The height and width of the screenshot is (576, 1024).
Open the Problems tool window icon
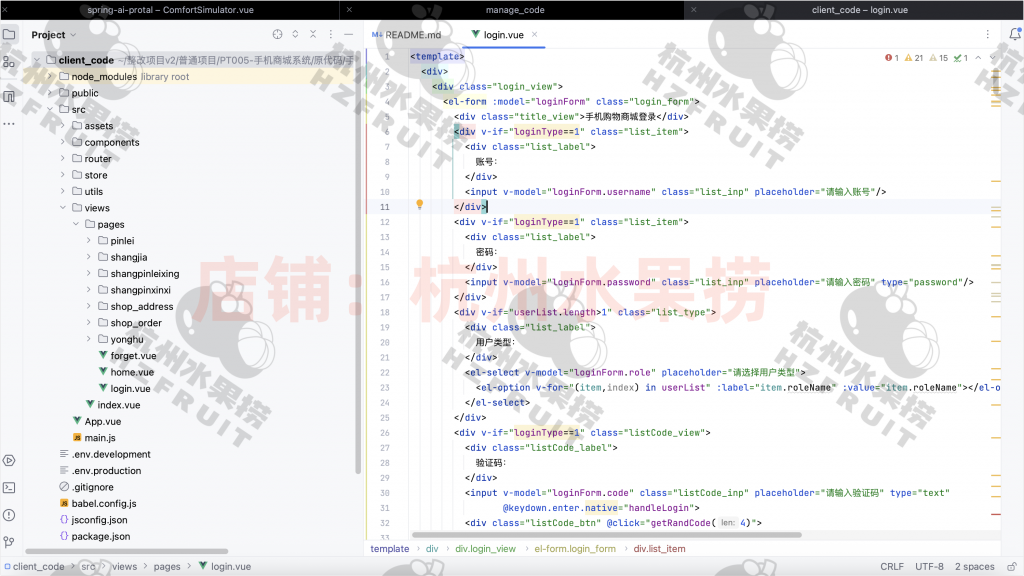(x=9, y=514)
